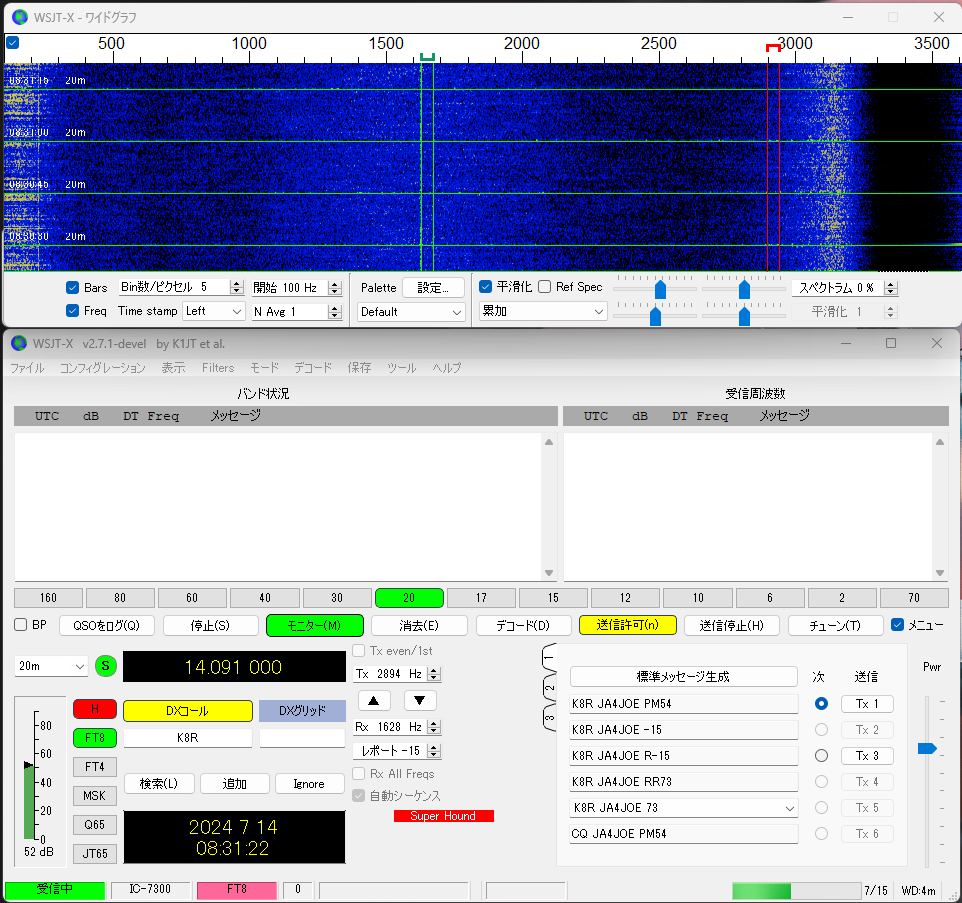
Task: Toggle the メニュー menu checkbox
Action: pos(898,624)
